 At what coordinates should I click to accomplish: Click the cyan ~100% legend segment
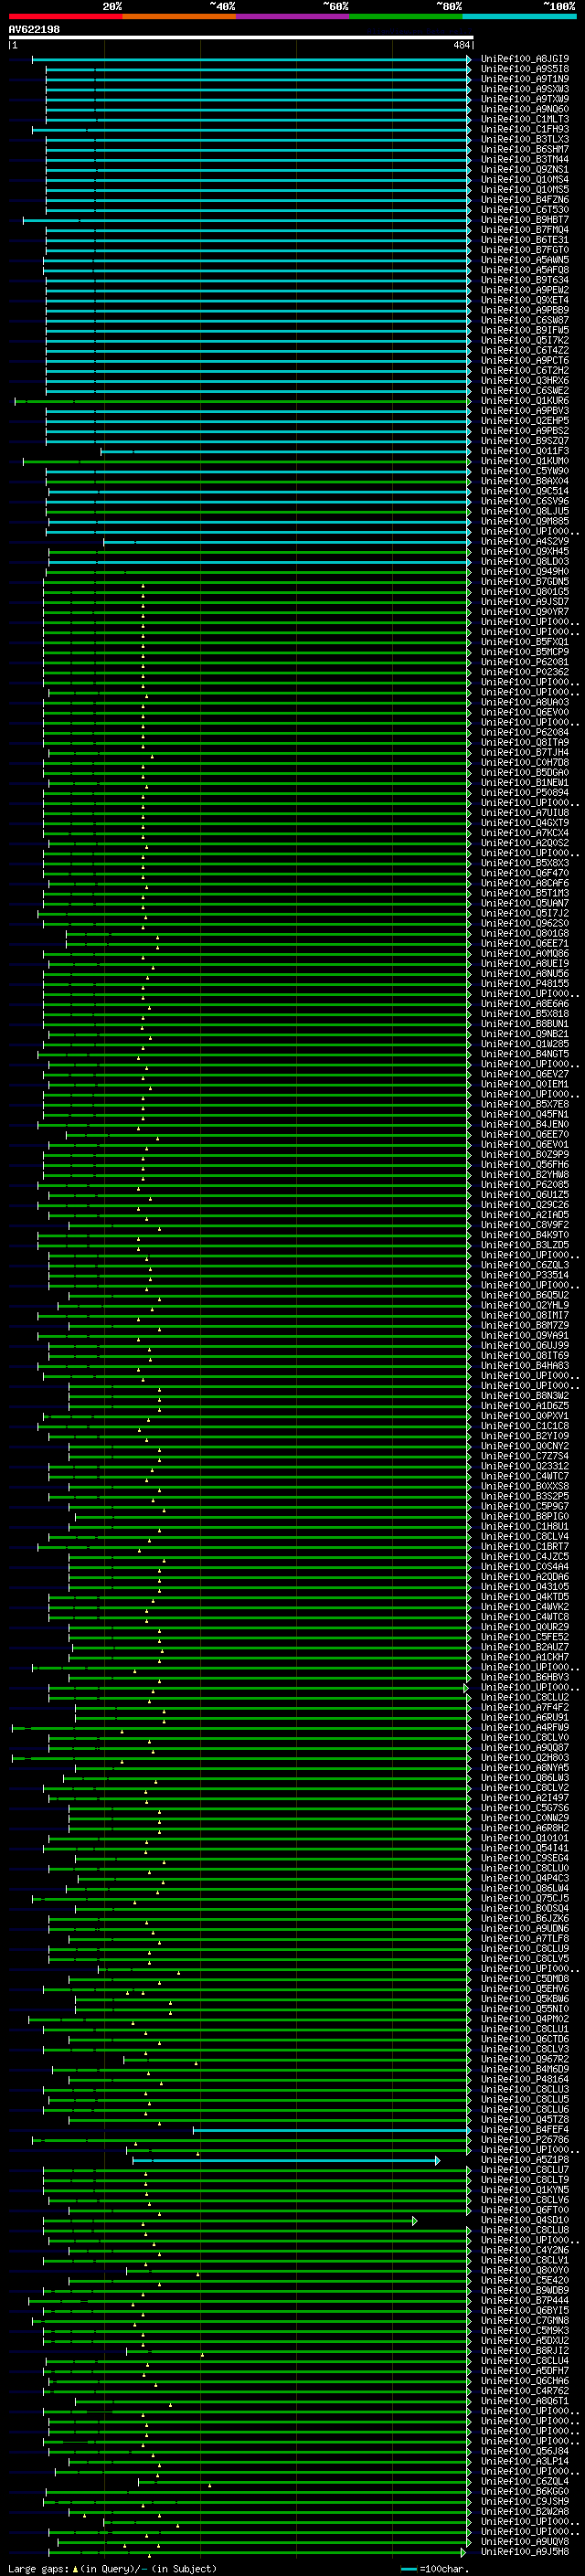click(x=519, y=16)
